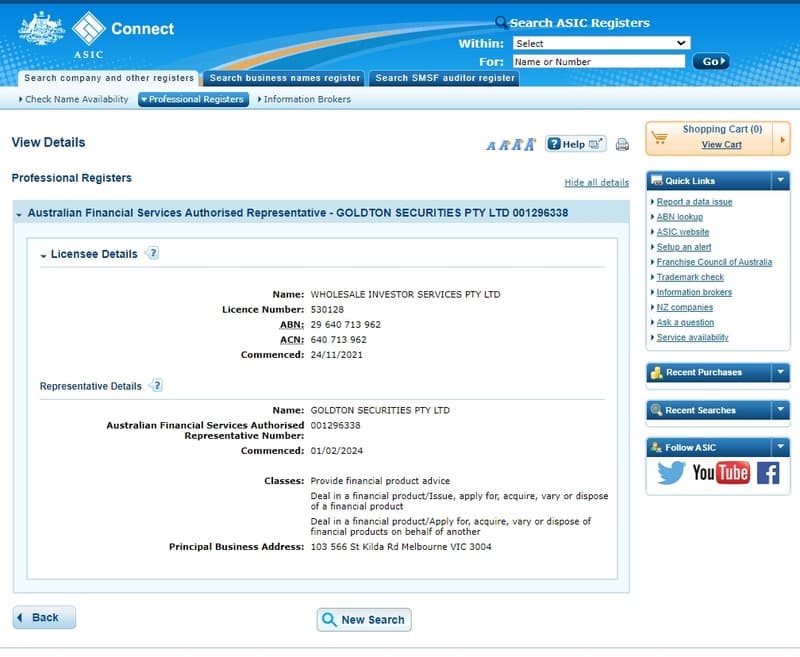Open the Report a data issue link
The height and width of the screenshot is (657, 800).
(694, 202)
